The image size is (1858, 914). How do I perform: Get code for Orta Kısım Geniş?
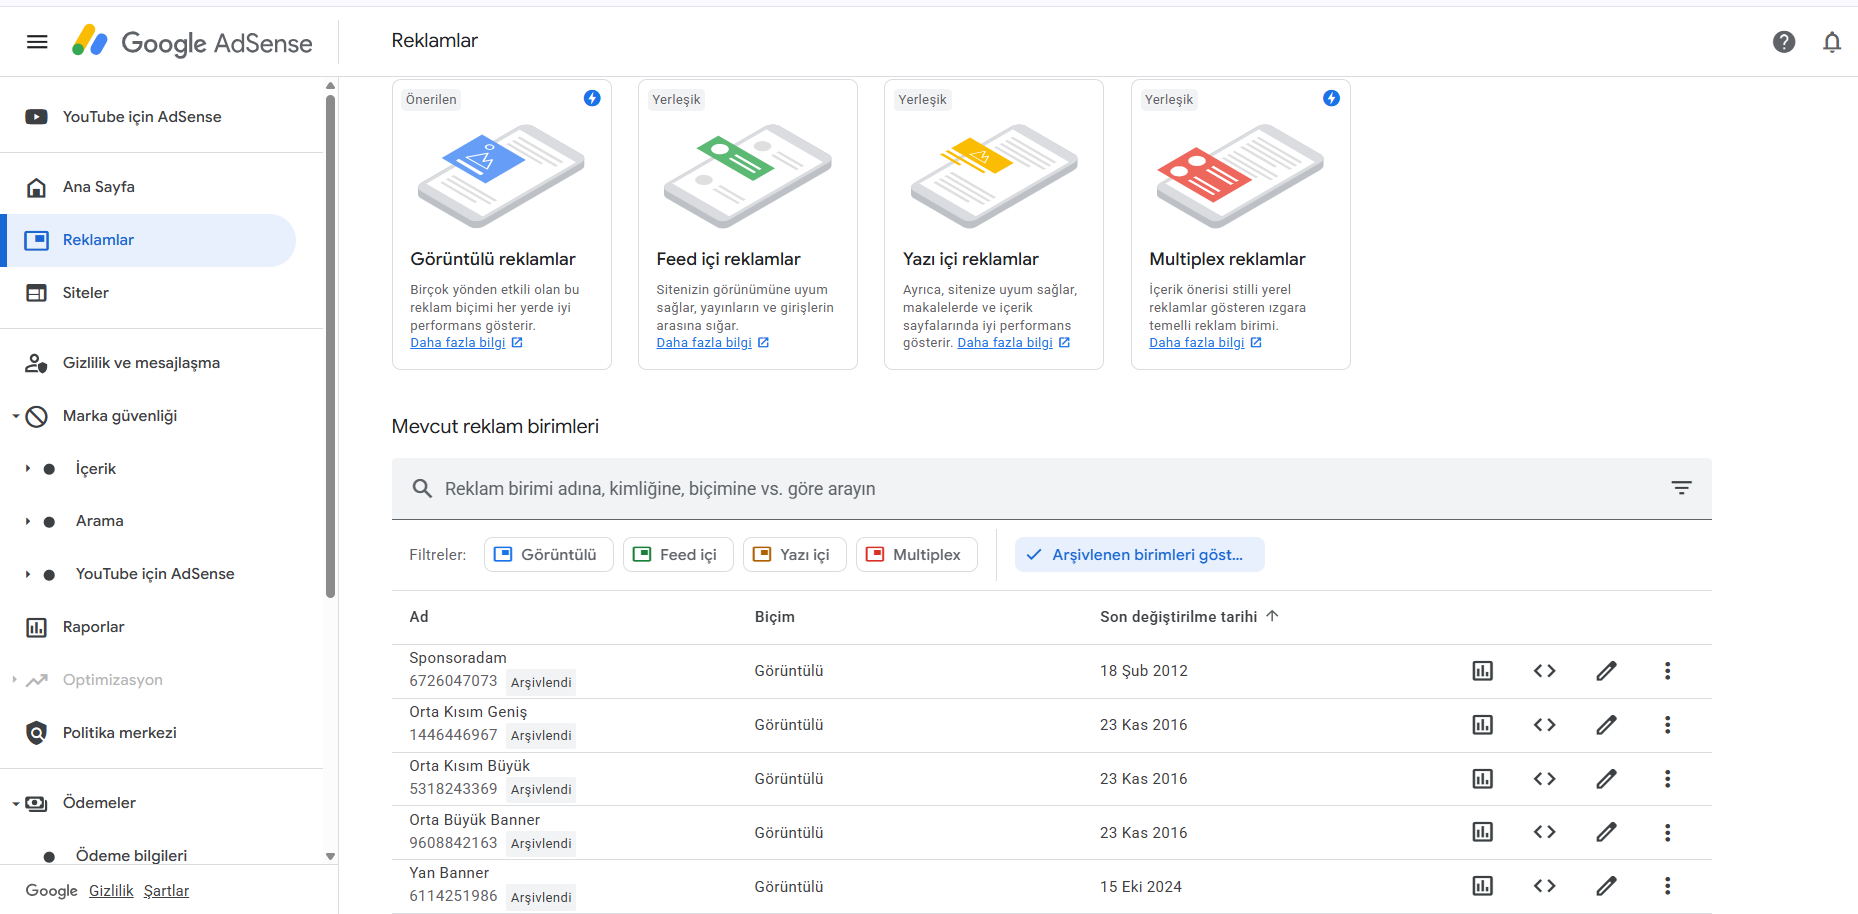[x=1545, y=725]
